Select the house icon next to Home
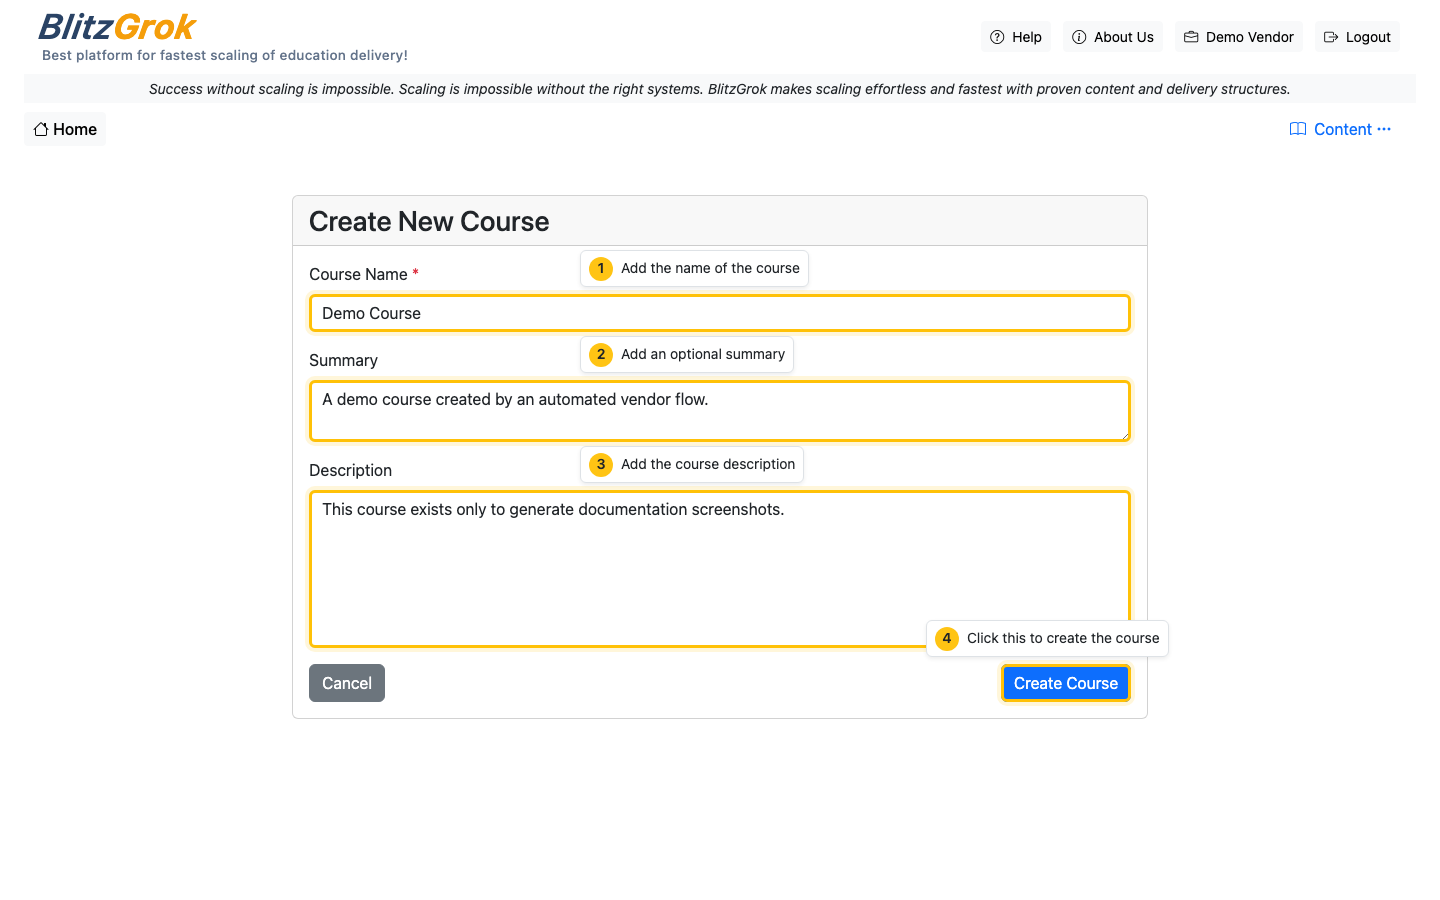This screenshot has height=900, width=1440. coord(39,128)
